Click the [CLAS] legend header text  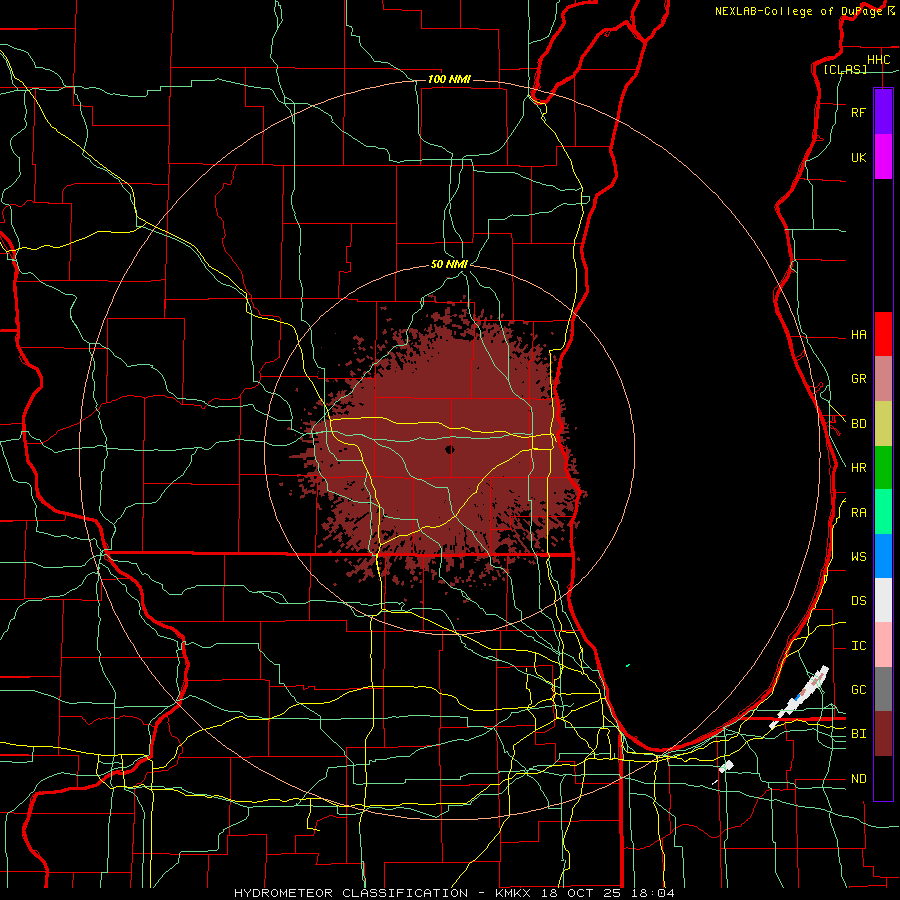[x=845, y=69]
